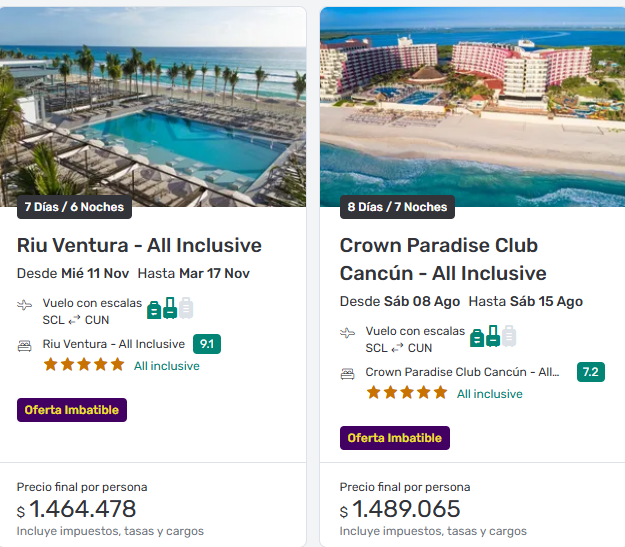The height and width of the screenshot is (547, 625).
Task: Click the five-star rating under Riu Ventura
Action: [x=84, y=365]
